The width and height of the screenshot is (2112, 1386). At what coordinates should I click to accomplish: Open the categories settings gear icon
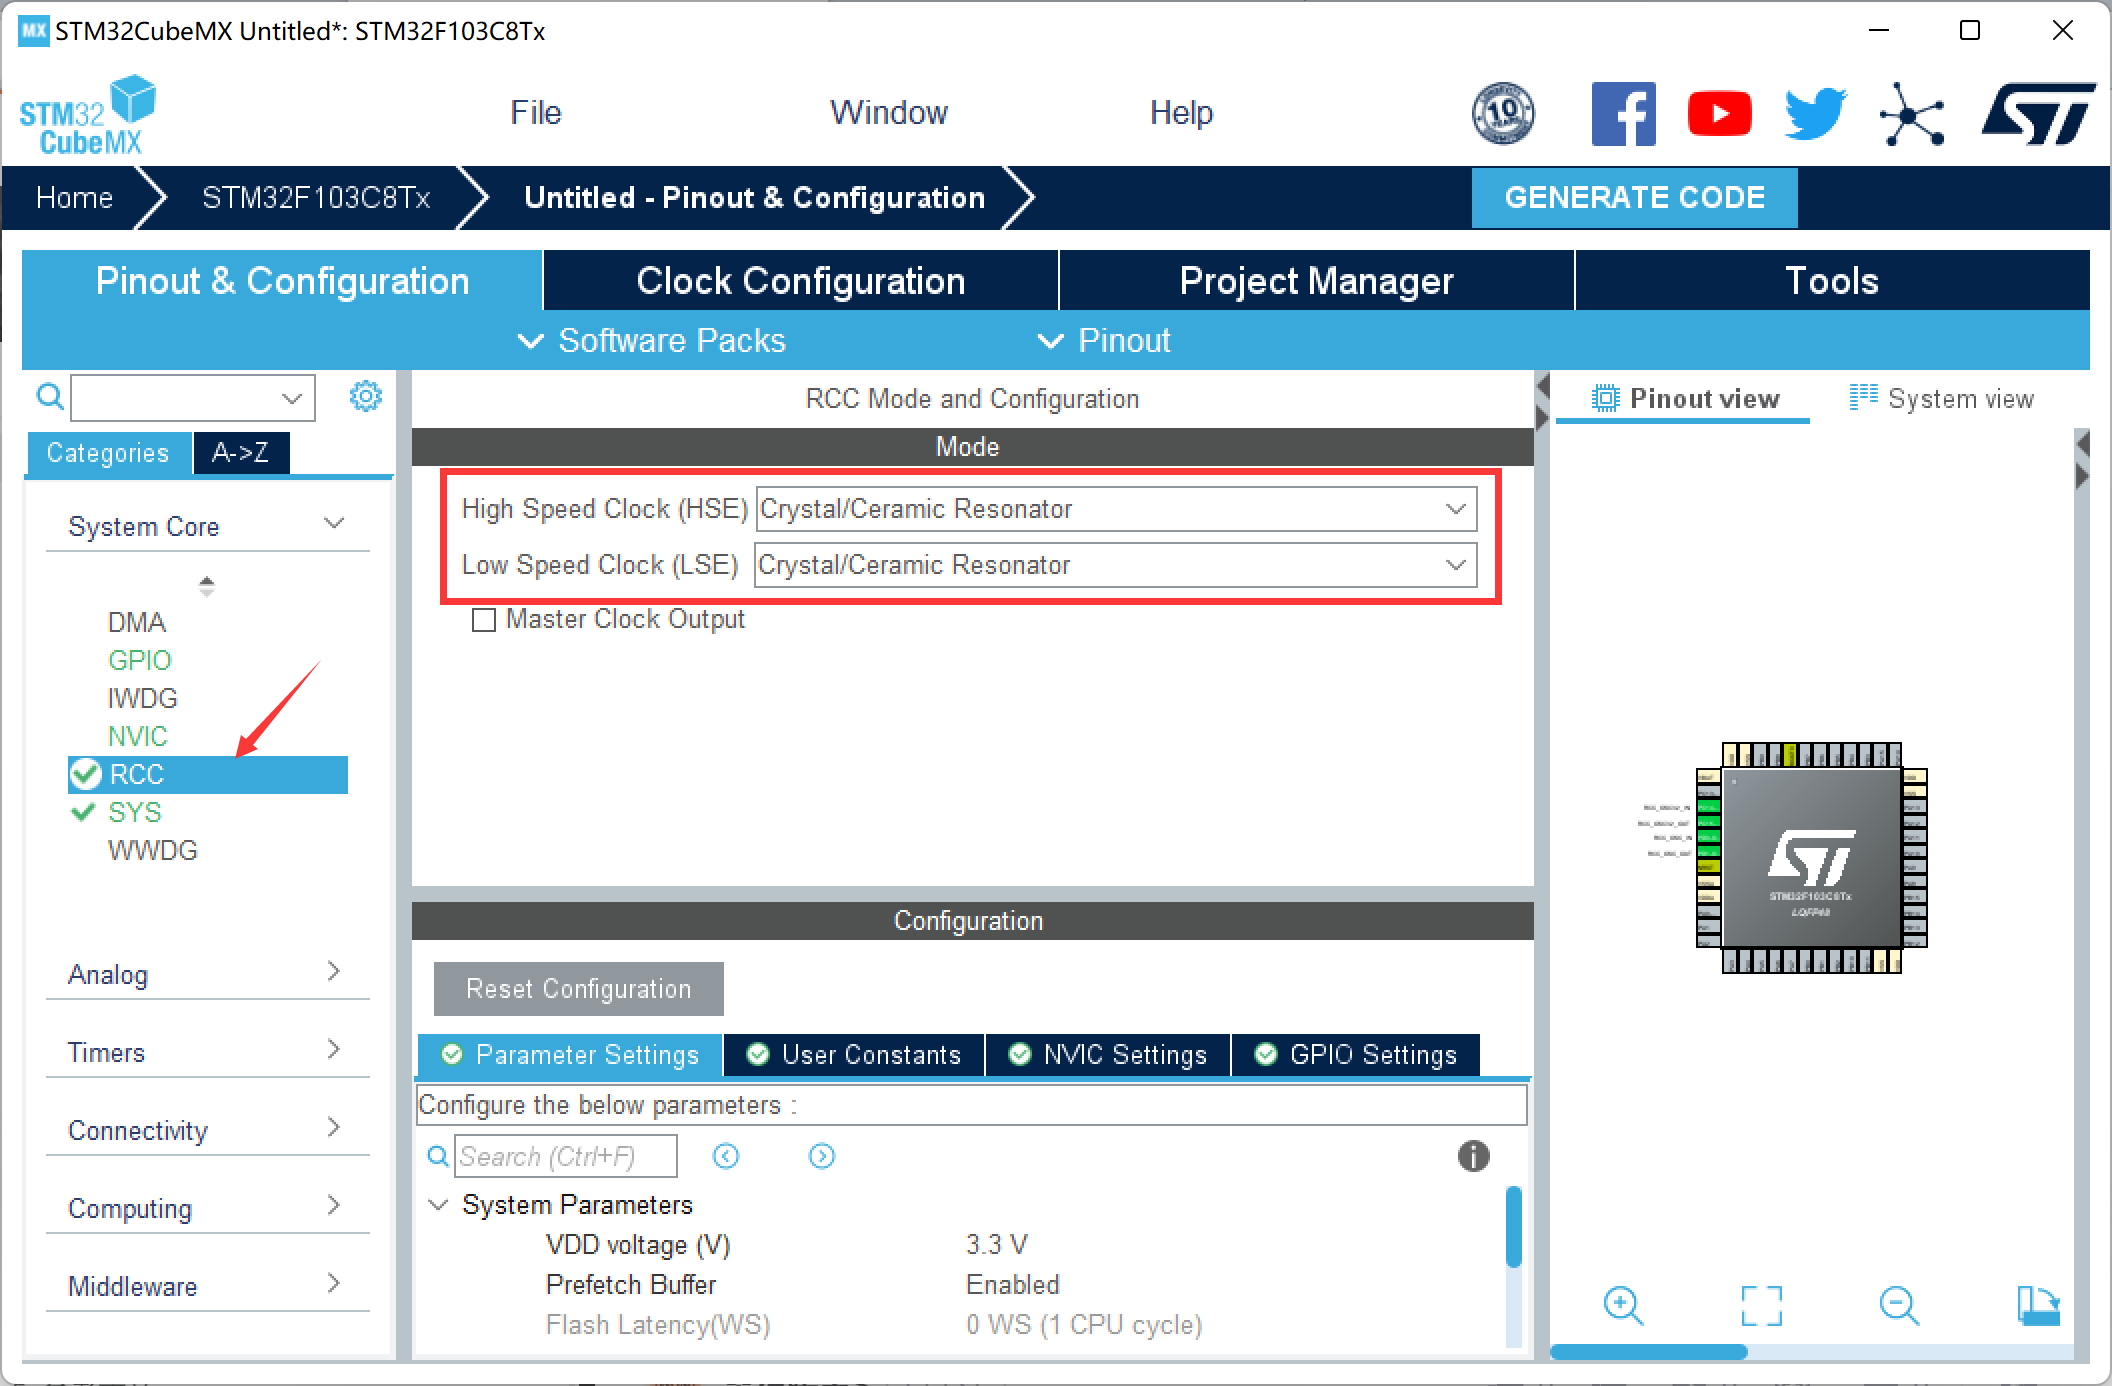tap(365, 396)
